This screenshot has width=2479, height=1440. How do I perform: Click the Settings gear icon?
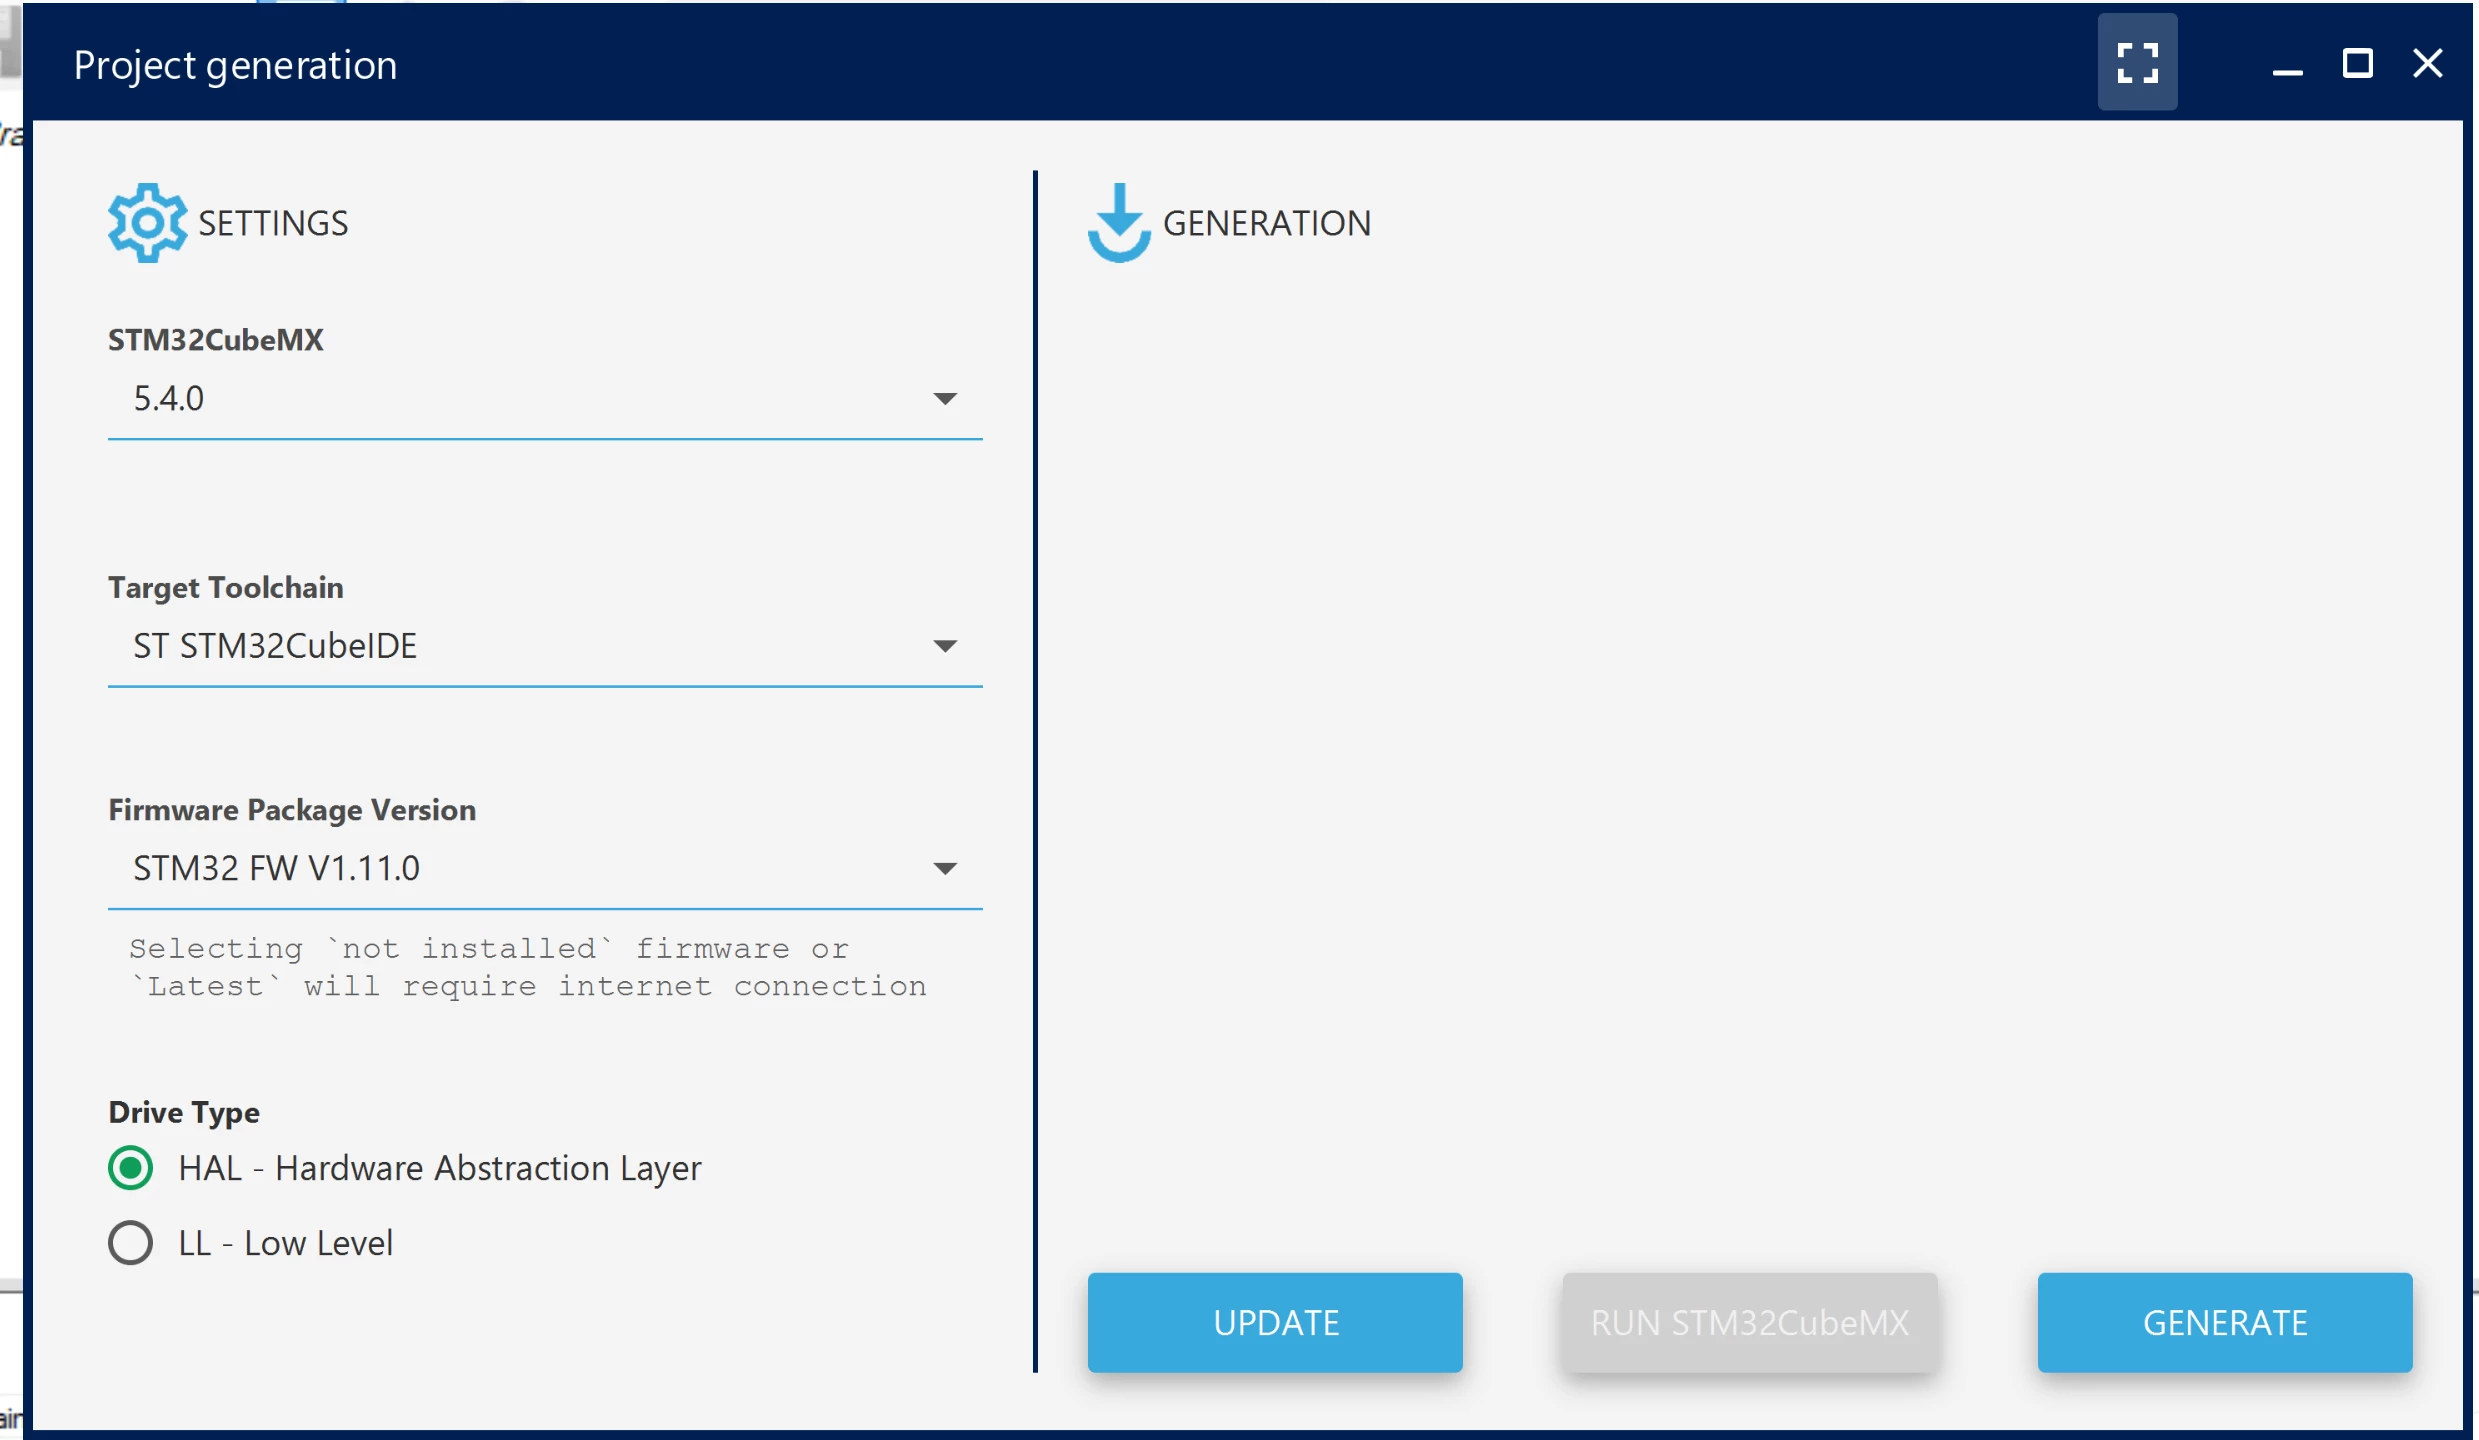coord(147,223)
